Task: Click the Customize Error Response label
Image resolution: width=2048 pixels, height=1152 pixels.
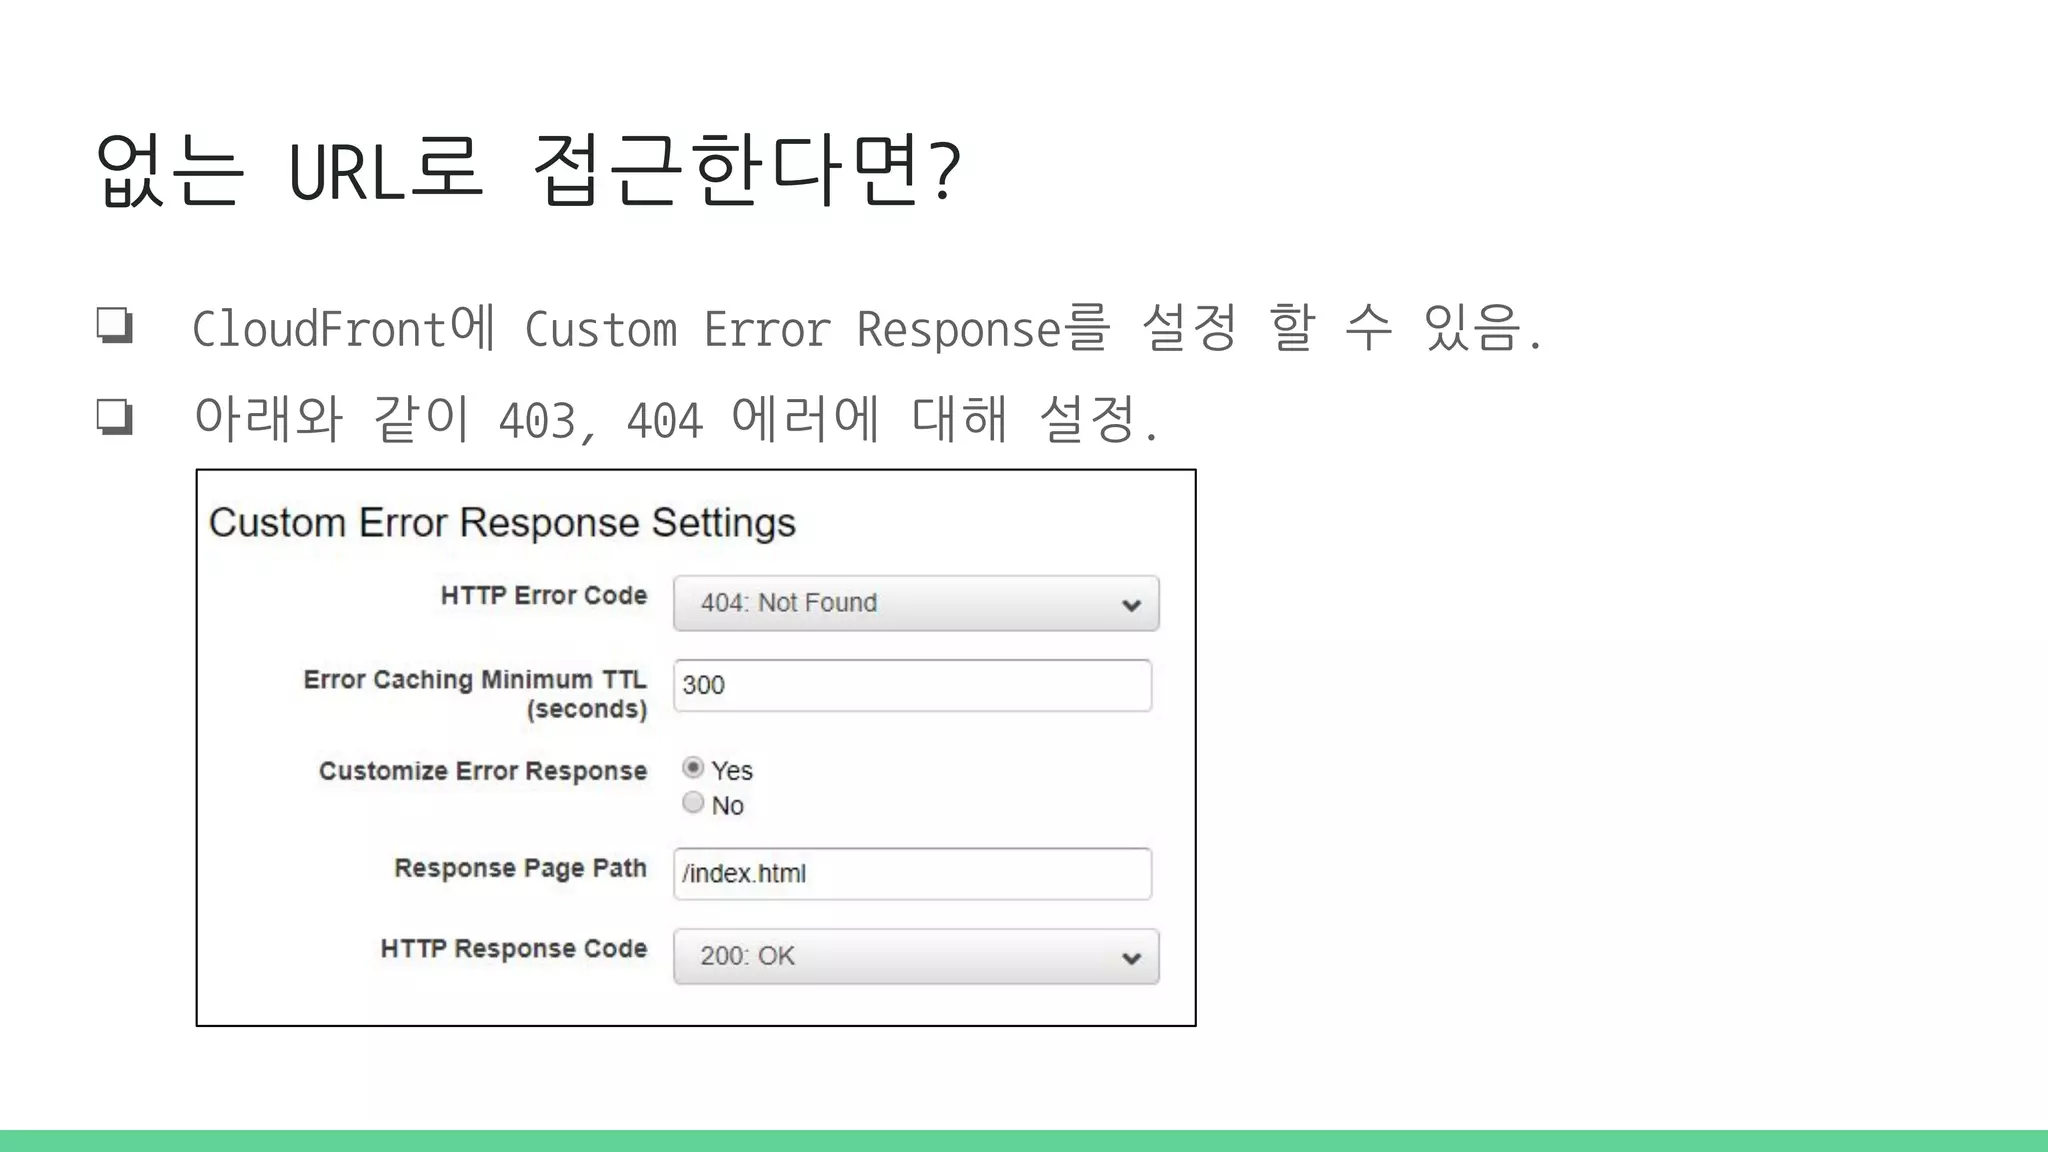Action: click(483, 771)
